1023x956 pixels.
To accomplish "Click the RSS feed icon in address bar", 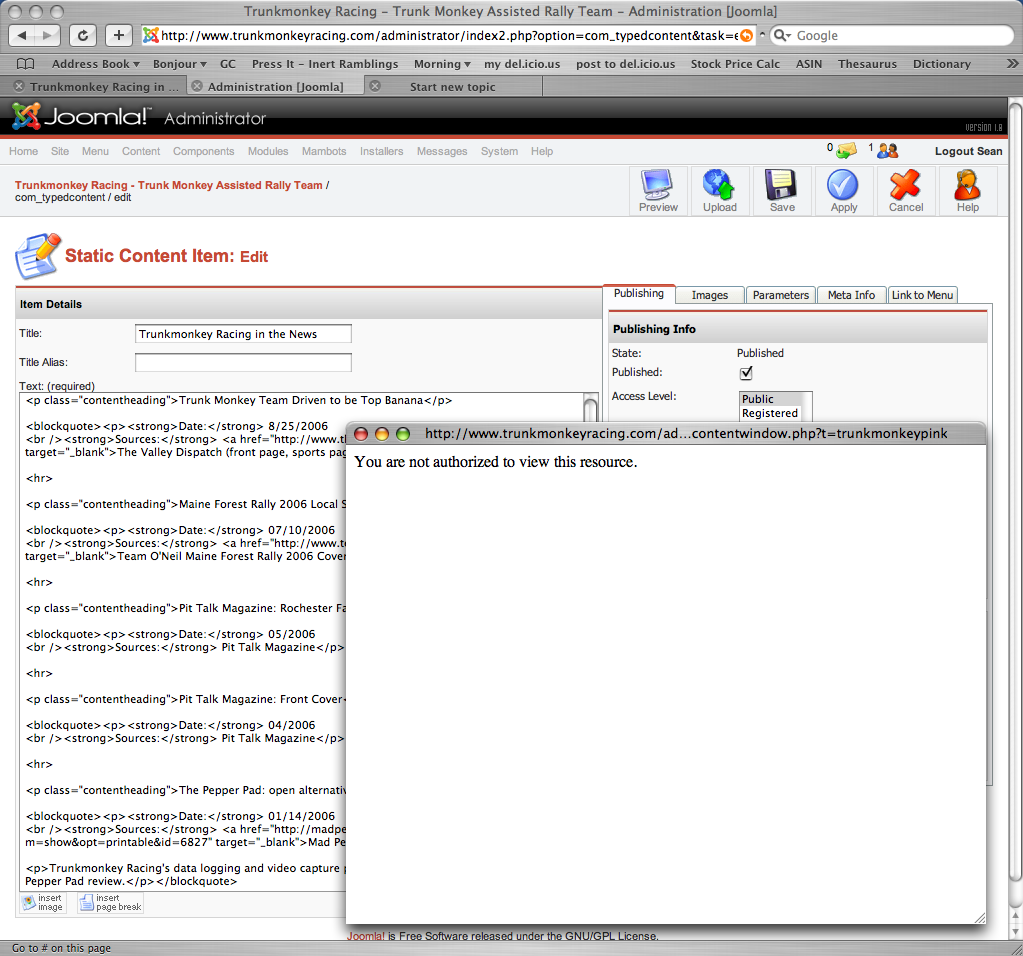I will (x=746, y=35).
